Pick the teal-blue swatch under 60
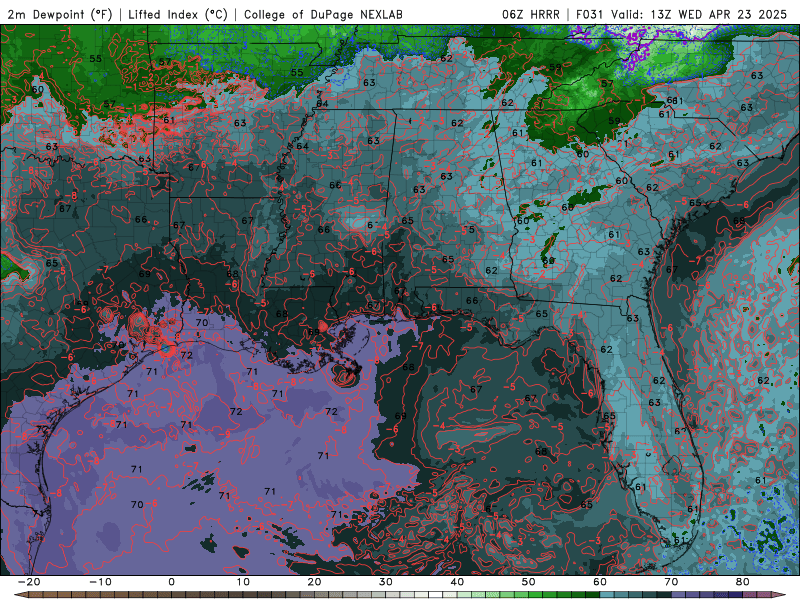800x600 pixels. coord(607,595)
